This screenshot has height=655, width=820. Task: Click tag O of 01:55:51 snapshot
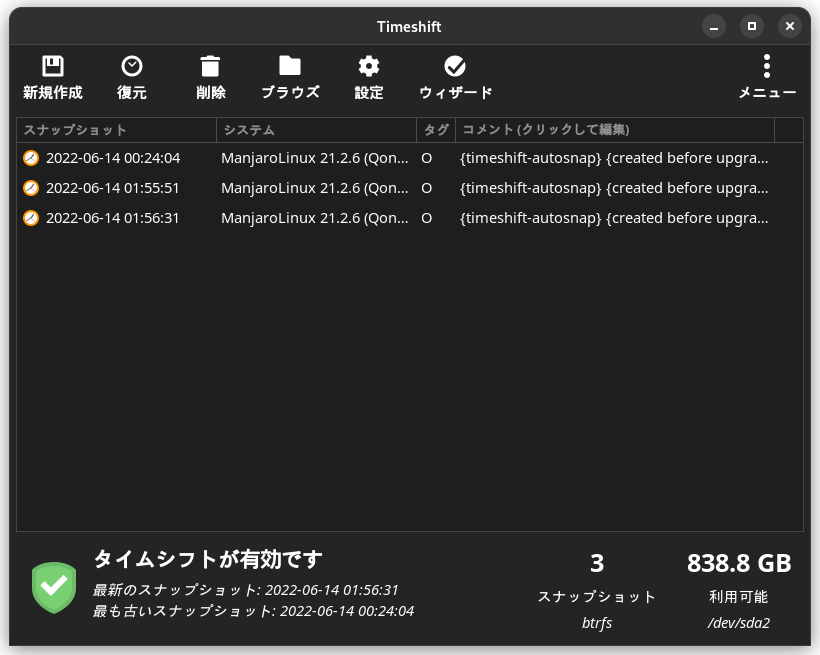[x=427, y=188]
